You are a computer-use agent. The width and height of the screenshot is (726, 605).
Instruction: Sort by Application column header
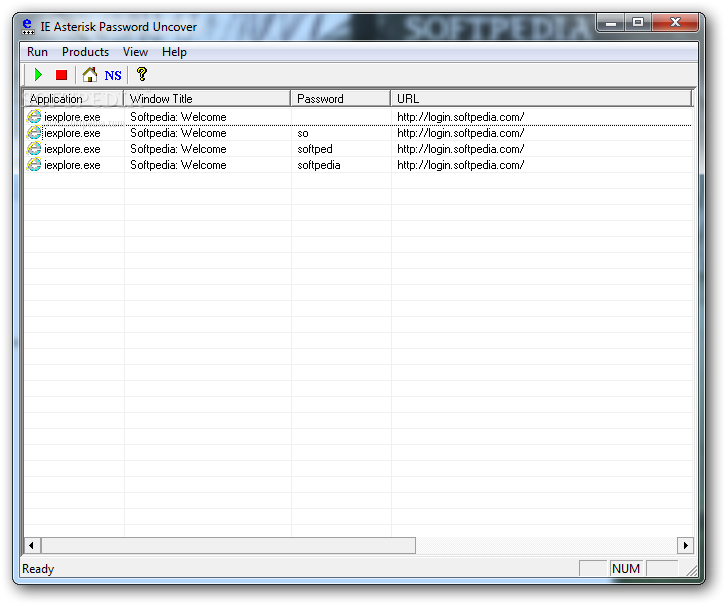73,99
